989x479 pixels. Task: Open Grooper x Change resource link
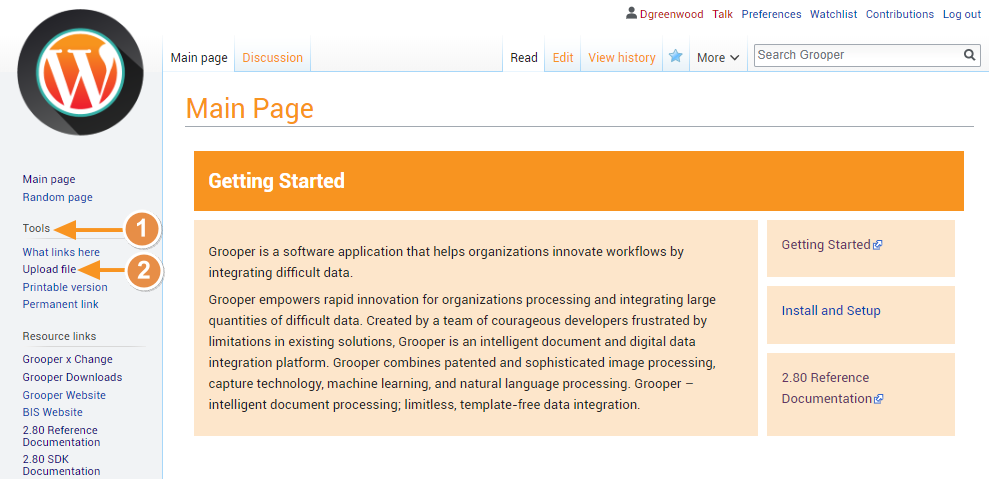click(x=67, y=359)
